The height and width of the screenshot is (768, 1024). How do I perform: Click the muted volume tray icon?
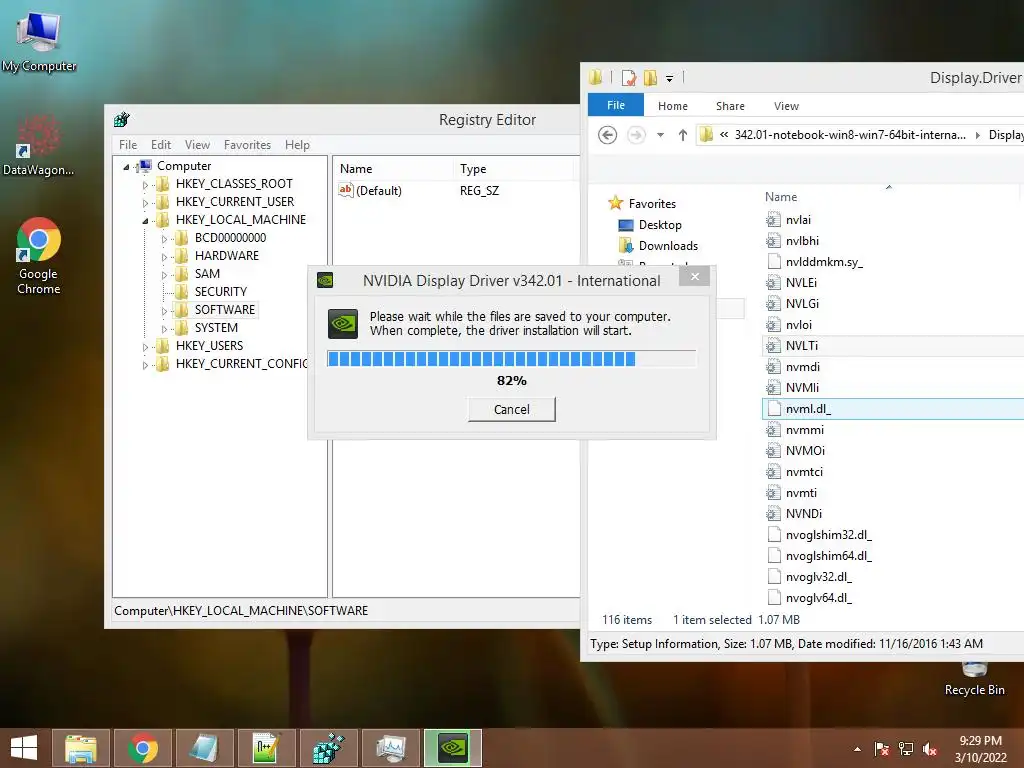pos(930,749)
